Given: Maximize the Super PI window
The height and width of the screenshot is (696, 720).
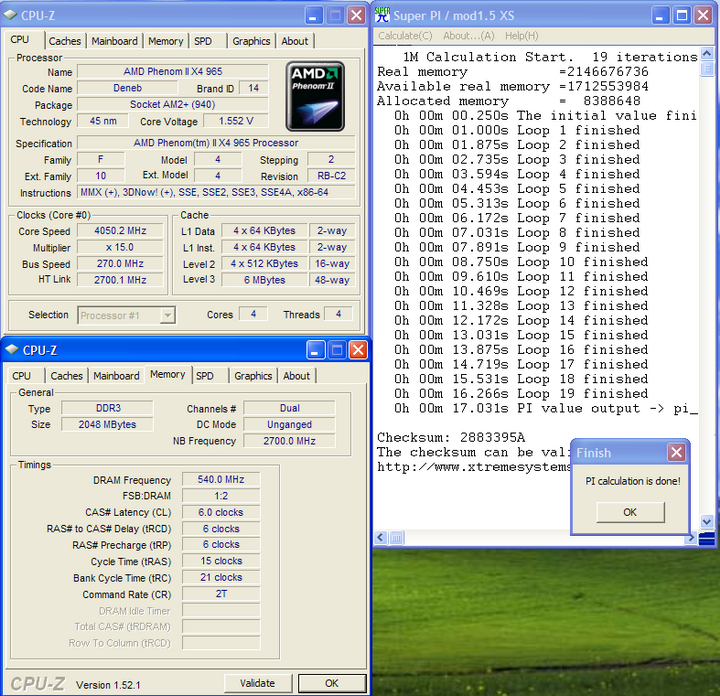Looking at the screenshot, I should pyautogui.click(x=682, y=16).
